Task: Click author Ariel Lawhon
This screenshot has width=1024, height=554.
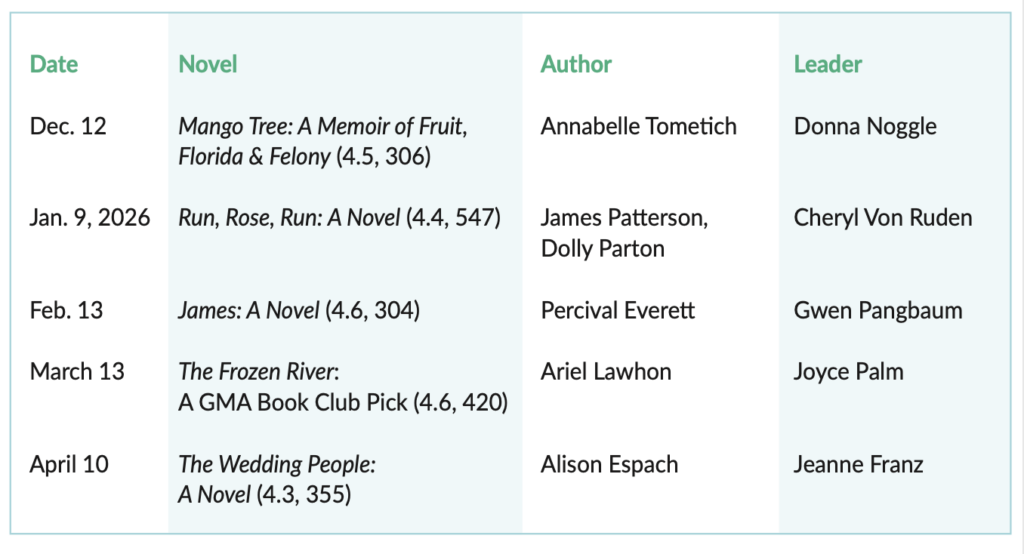Action: [x=606, y=372]
